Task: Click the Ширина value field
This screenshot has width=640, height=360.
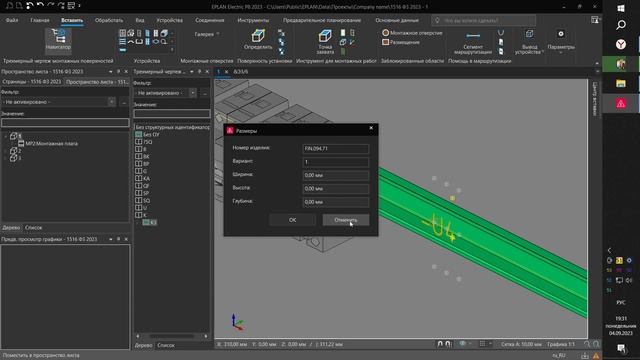Action: click(x=336, y=175)
